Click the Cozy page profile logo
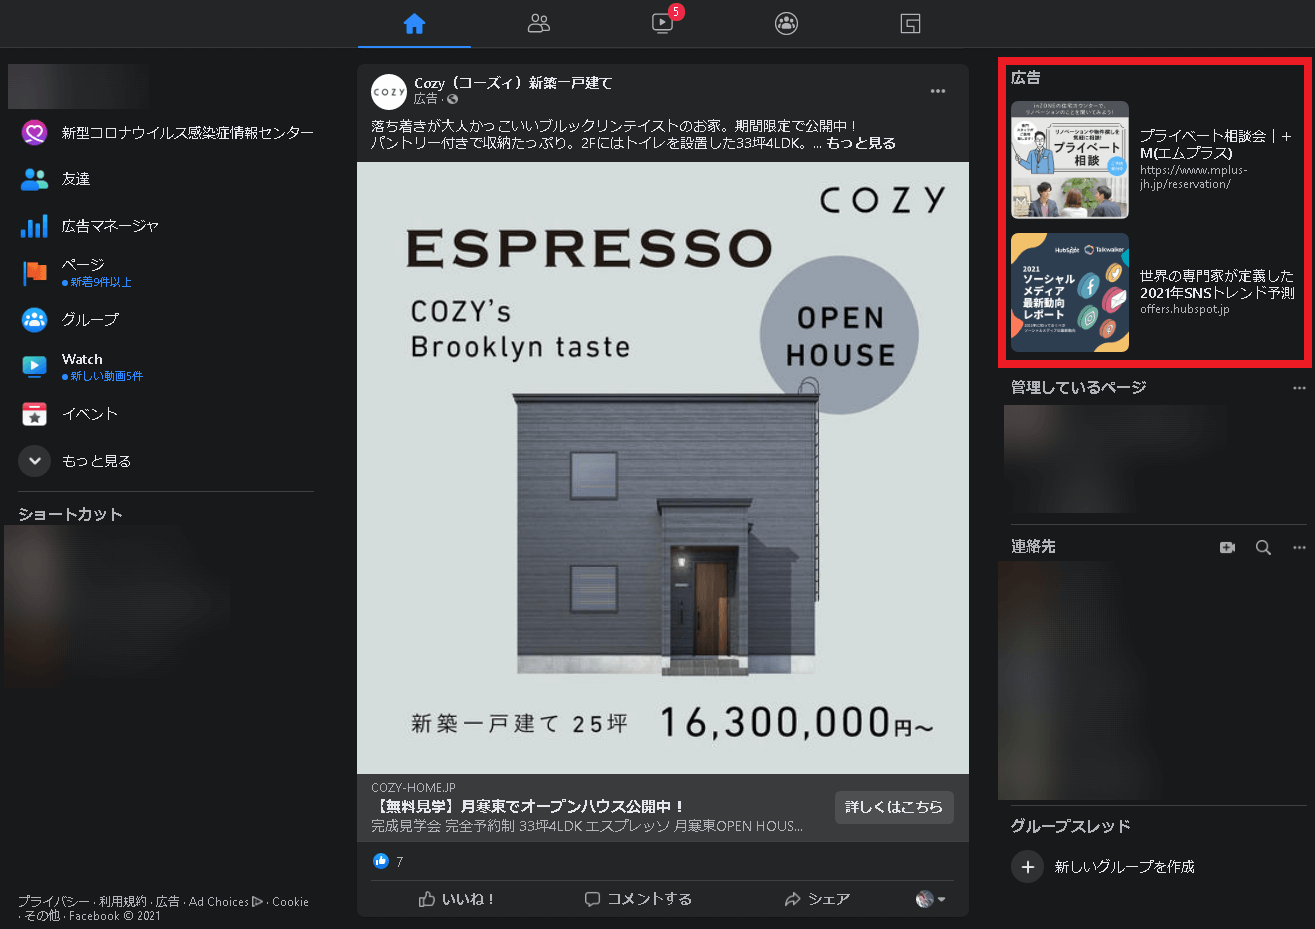 (389, 91)
